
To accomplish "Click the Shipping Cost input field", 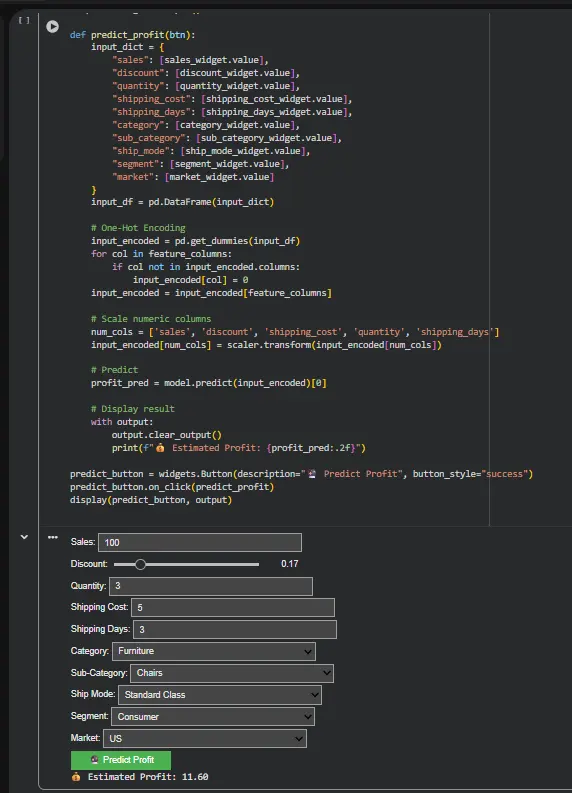I will (x=233, y=607).
